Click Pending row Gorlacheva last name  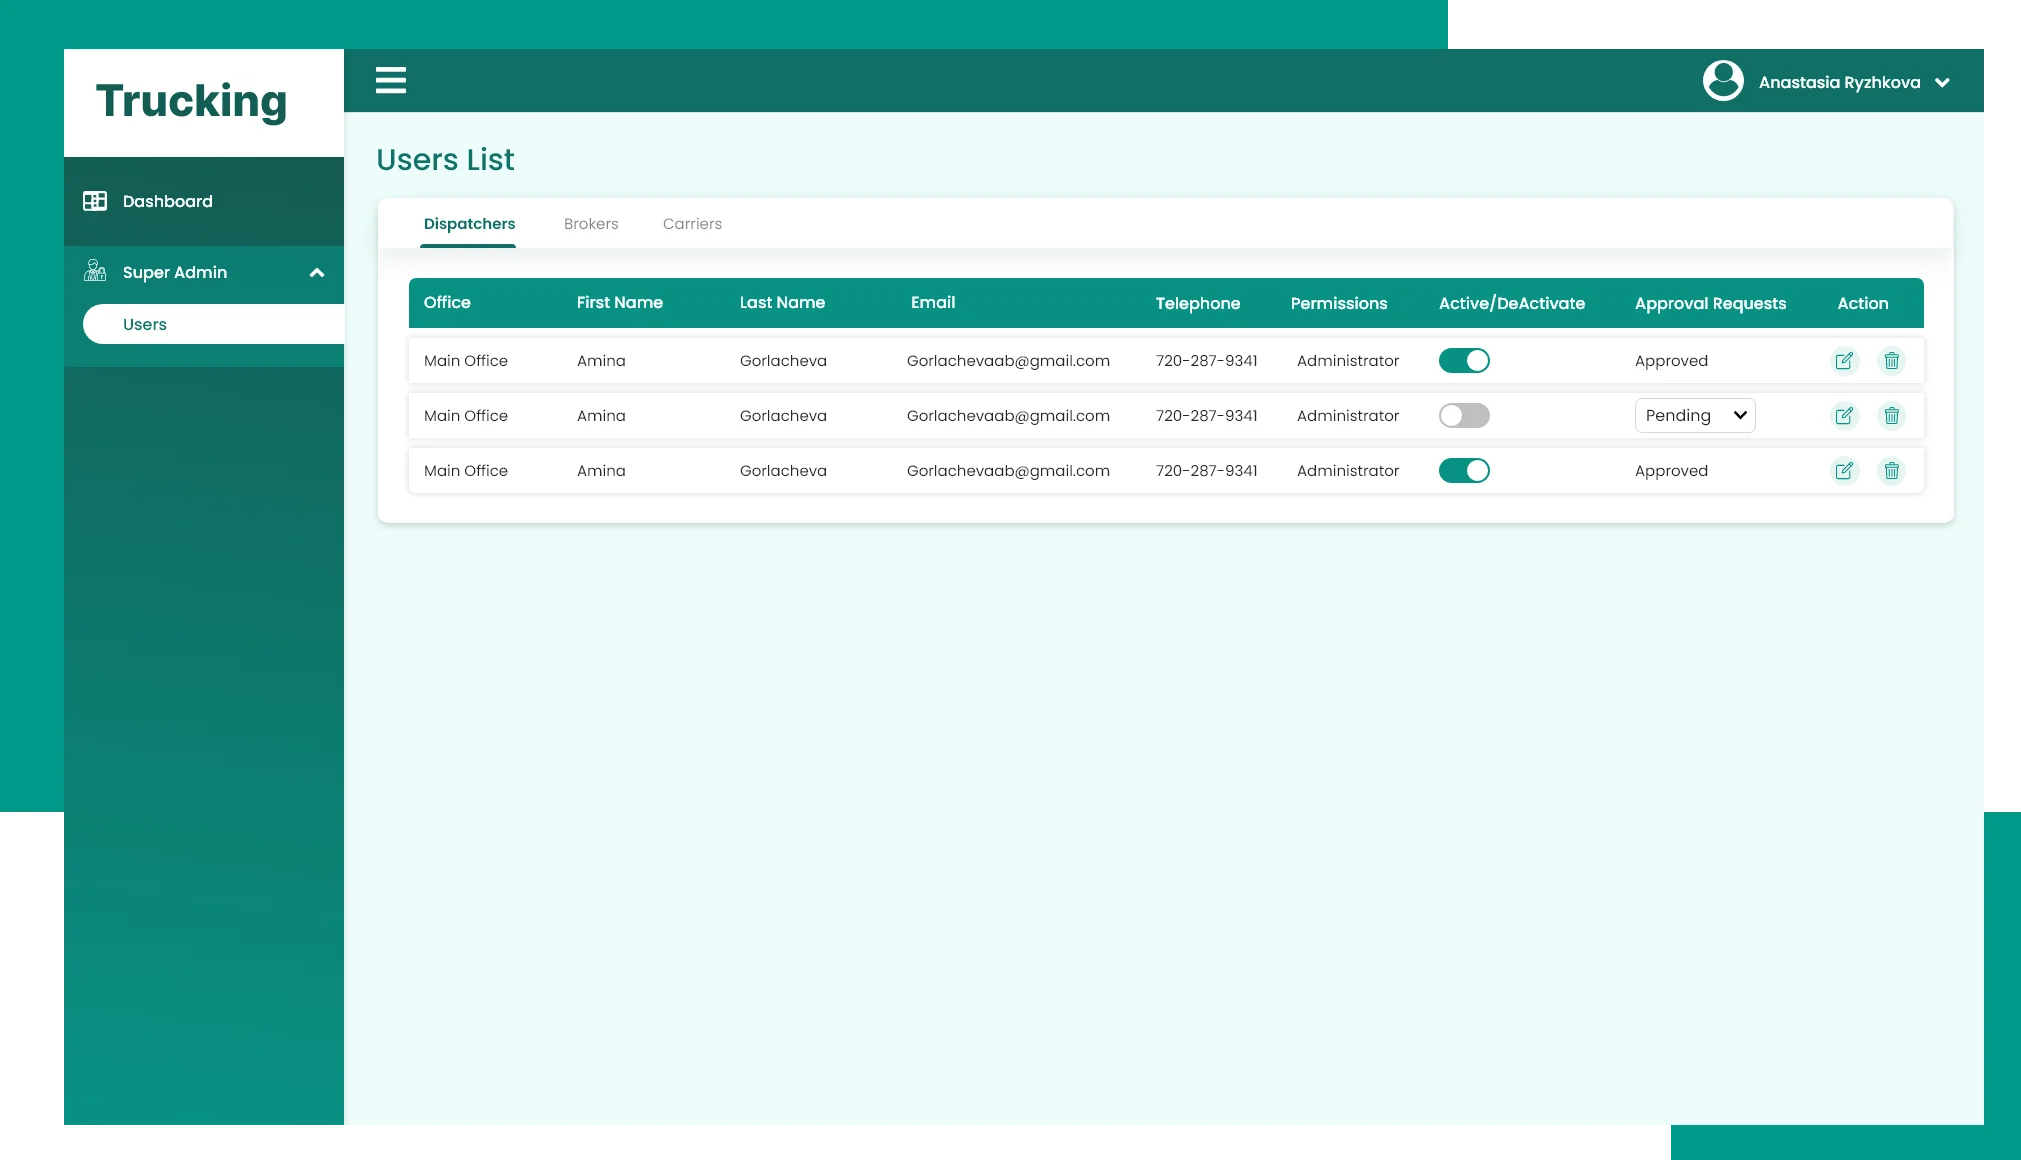[783, 415]
